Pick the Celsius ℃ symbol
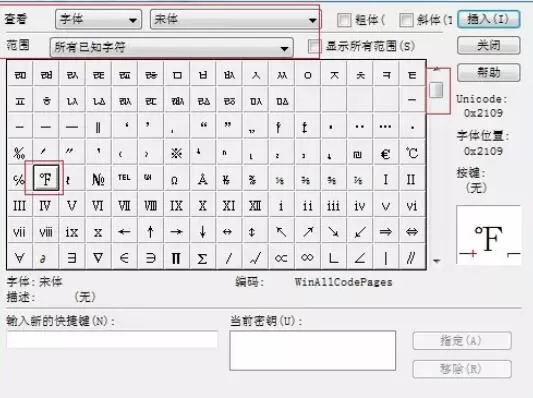This screenshot has width=533, height=398. [412, 153]
